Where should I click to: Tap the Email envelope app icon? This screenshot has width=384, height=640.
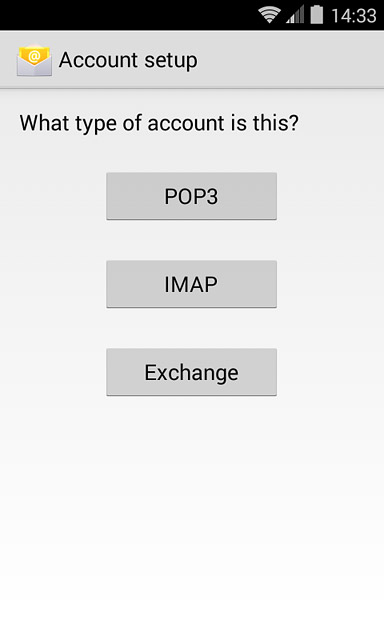click(34, 60)
